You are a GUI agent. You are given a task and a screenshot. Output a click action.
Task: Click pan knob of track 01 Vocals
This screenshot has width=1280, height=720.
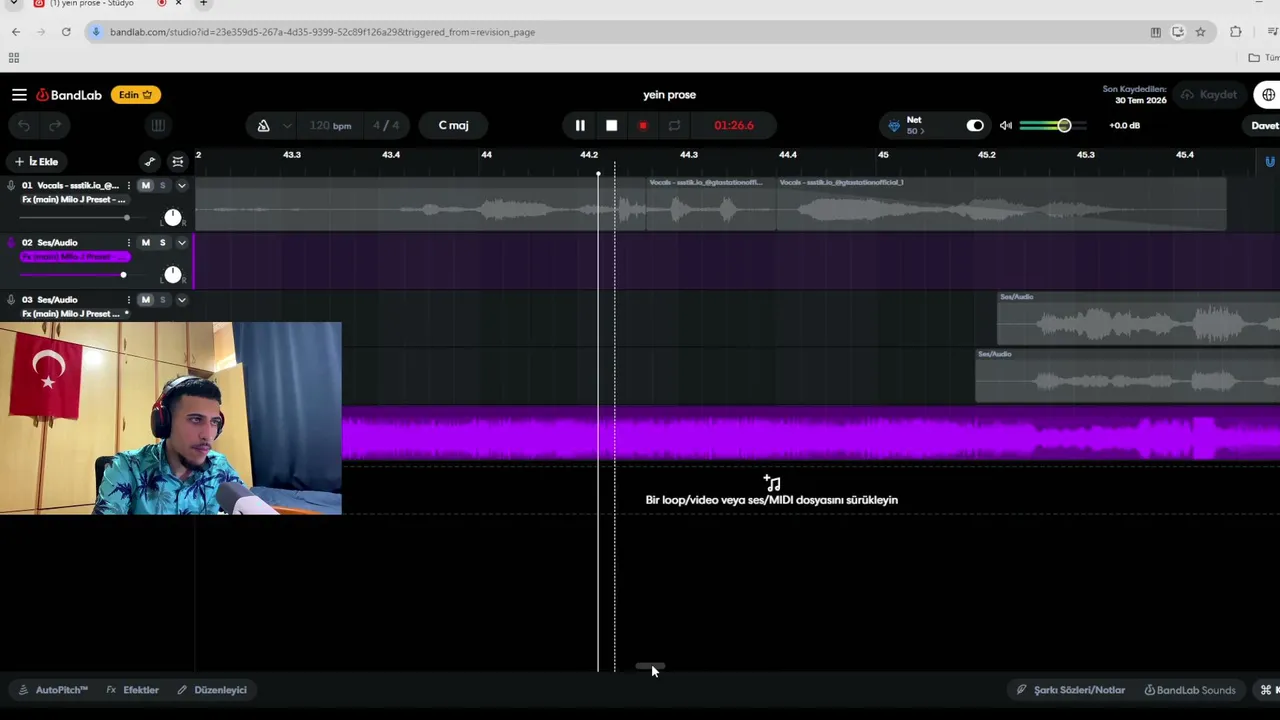point(173,217)
